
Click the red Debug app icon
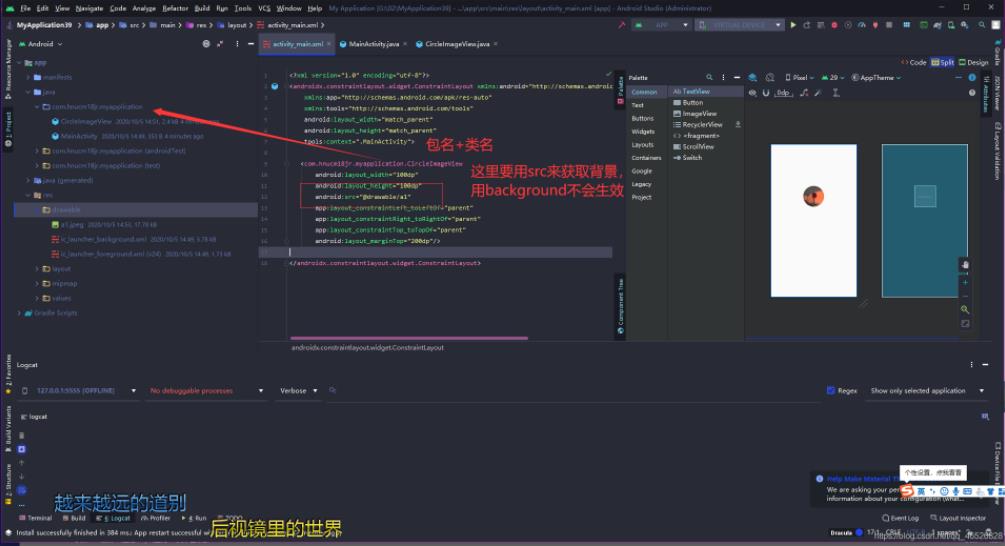point(834,25)
